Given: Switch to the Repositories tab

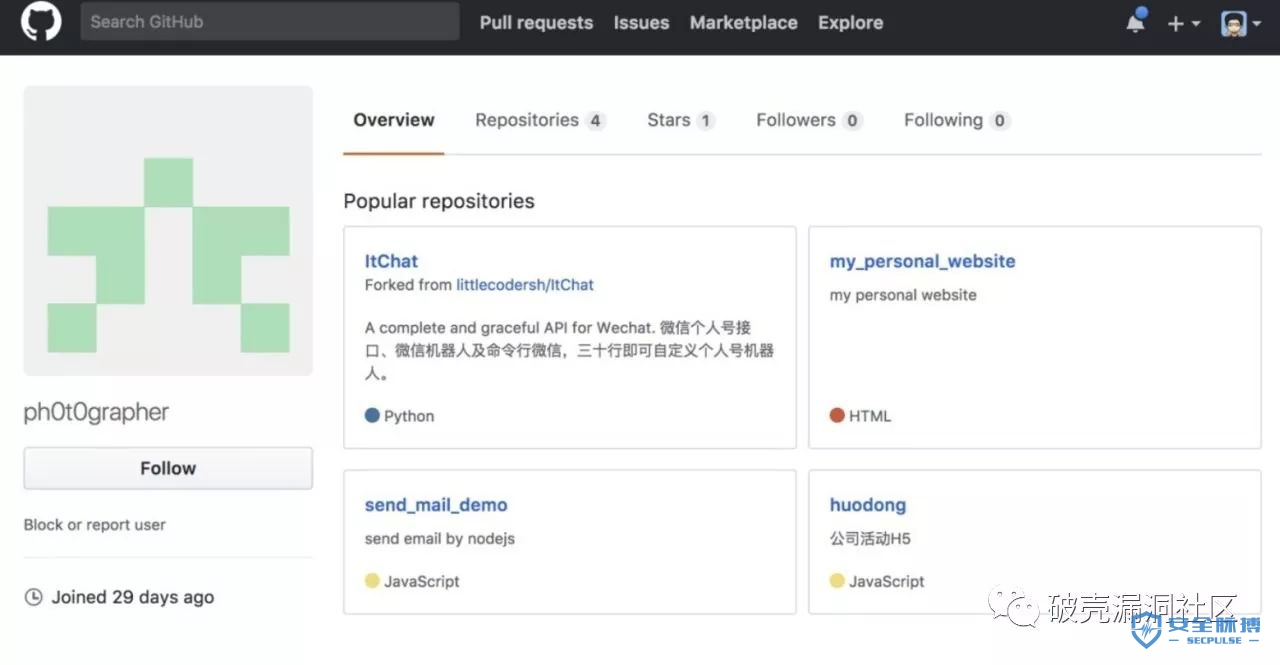Looking at the screenshot, I should click(540, 120).
